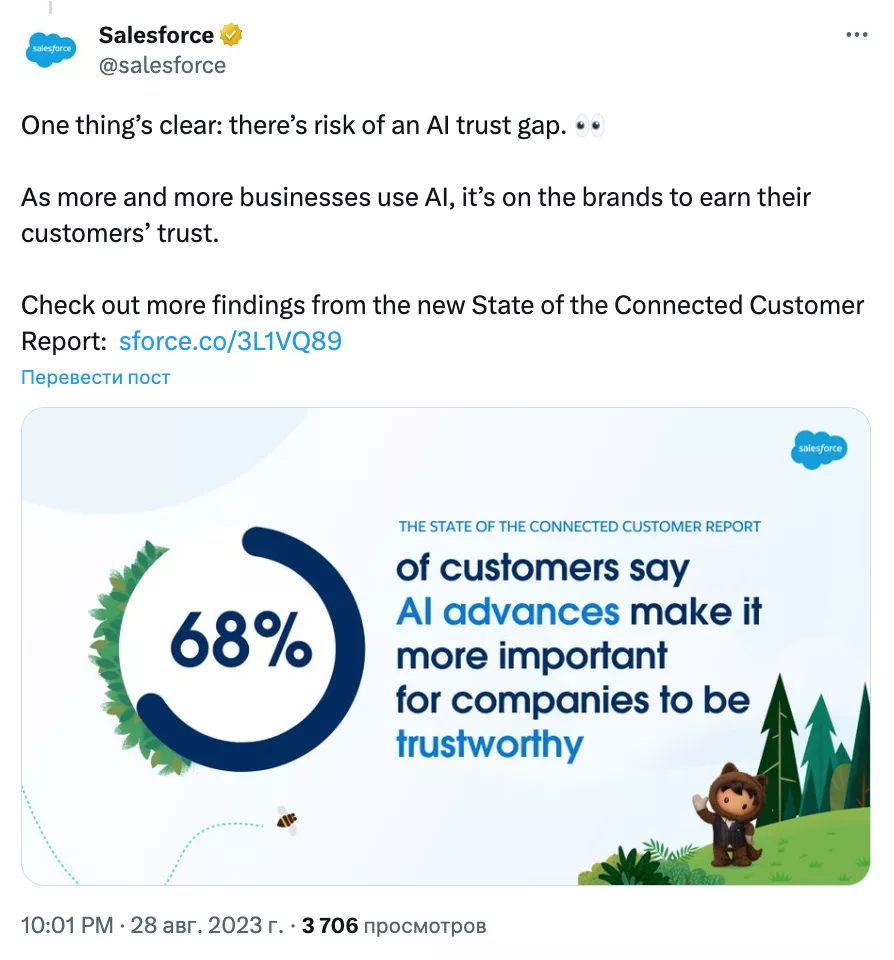The width and height of the screenshot is (894, 960).
Task: Open the sforce.co/3L1VQ89 link
Action: click(230, 341)
